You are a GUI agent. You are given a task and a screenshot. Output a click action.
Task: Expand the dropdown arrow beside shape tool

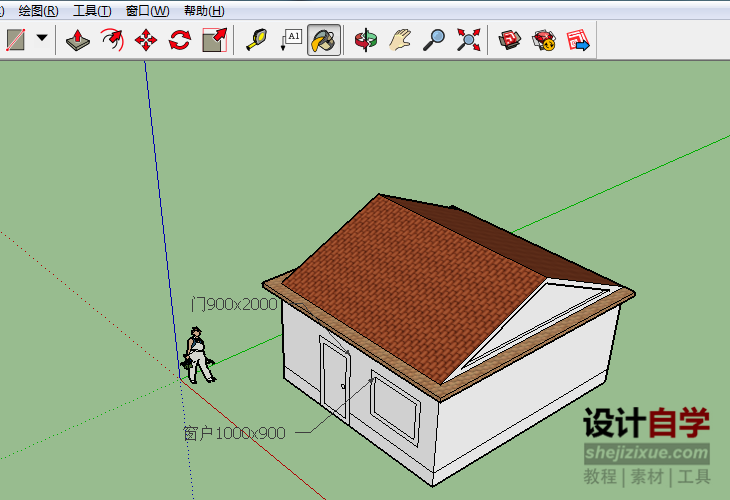[42, 39]
